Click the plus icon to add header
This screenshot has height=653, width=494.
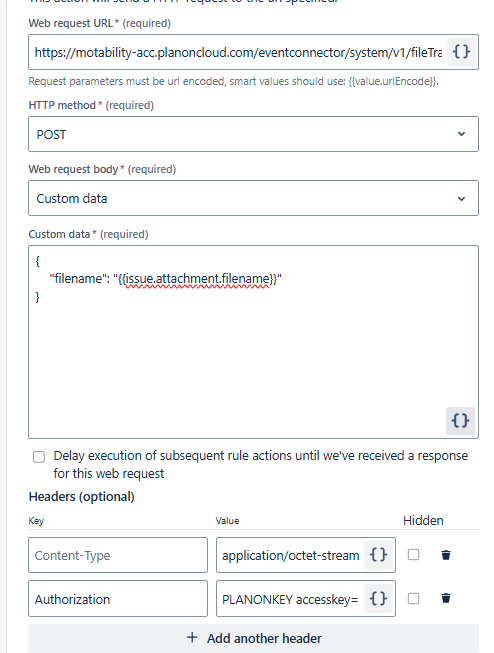click(x=192, y=637)
